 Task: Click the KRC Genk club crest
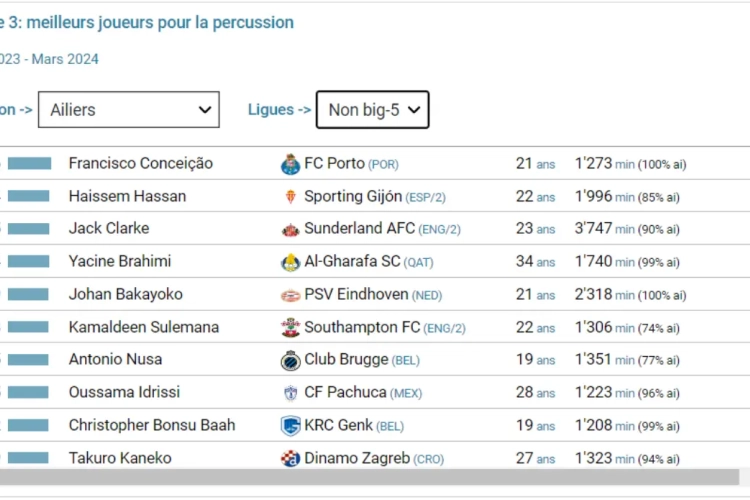290,426
